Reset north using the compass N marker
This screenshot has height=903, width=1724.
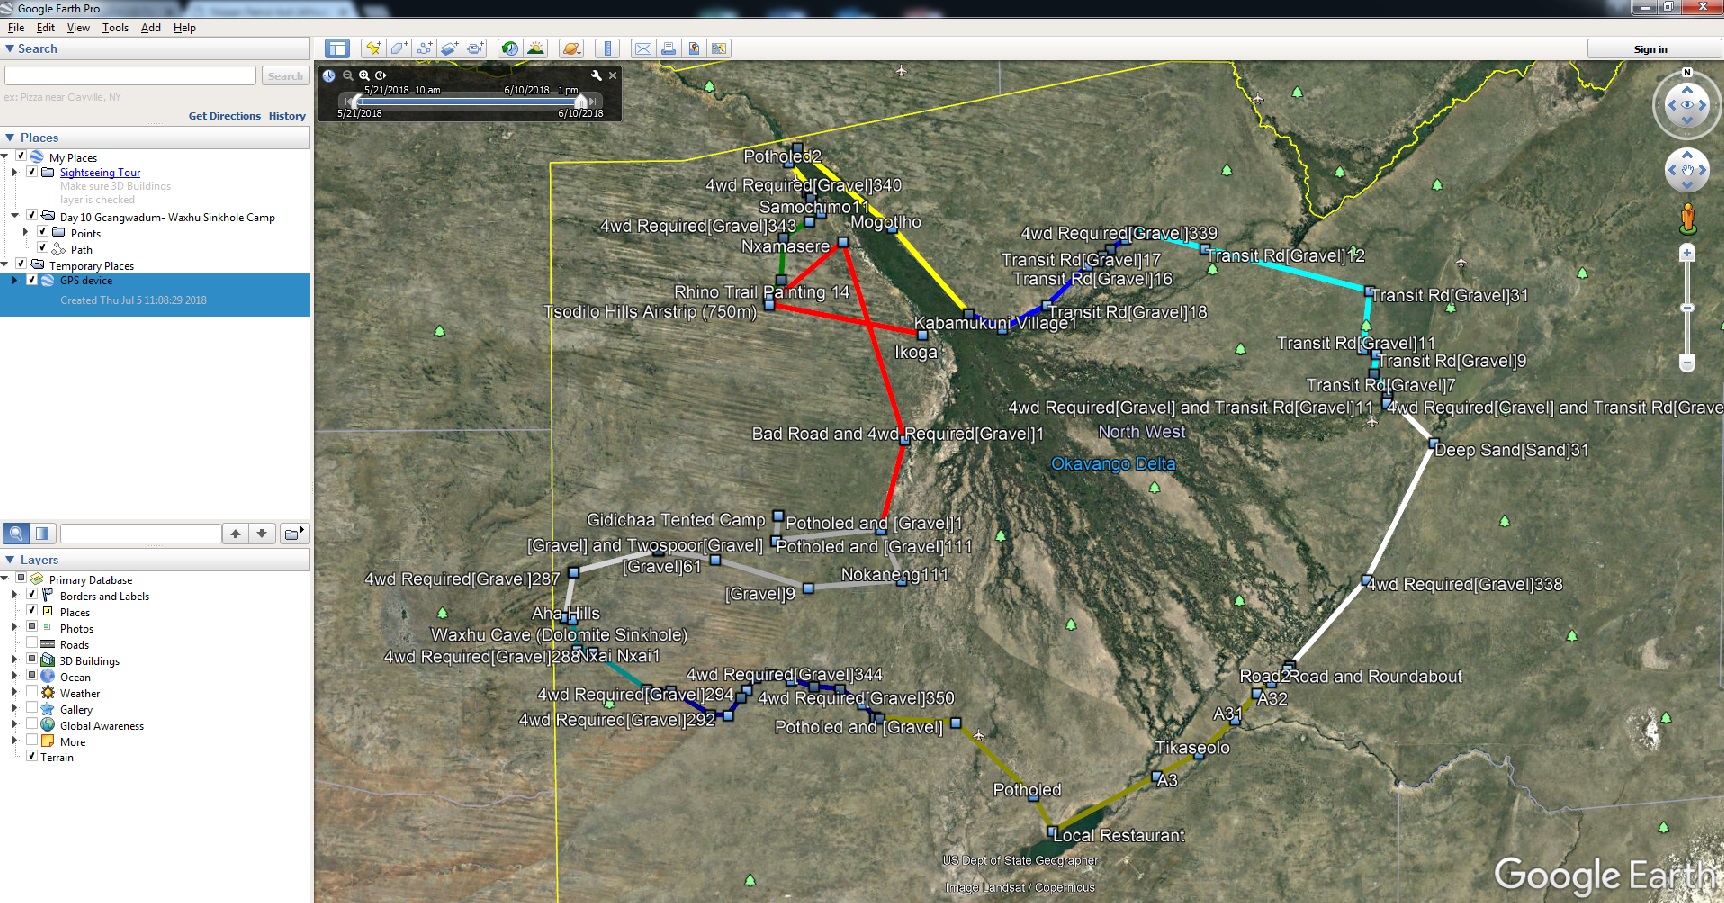(1687, 72)
